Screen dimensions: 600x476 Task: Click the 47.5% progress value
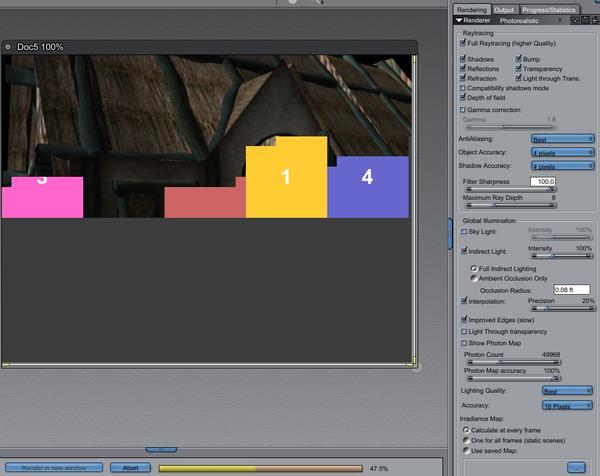tap(379, 468)
